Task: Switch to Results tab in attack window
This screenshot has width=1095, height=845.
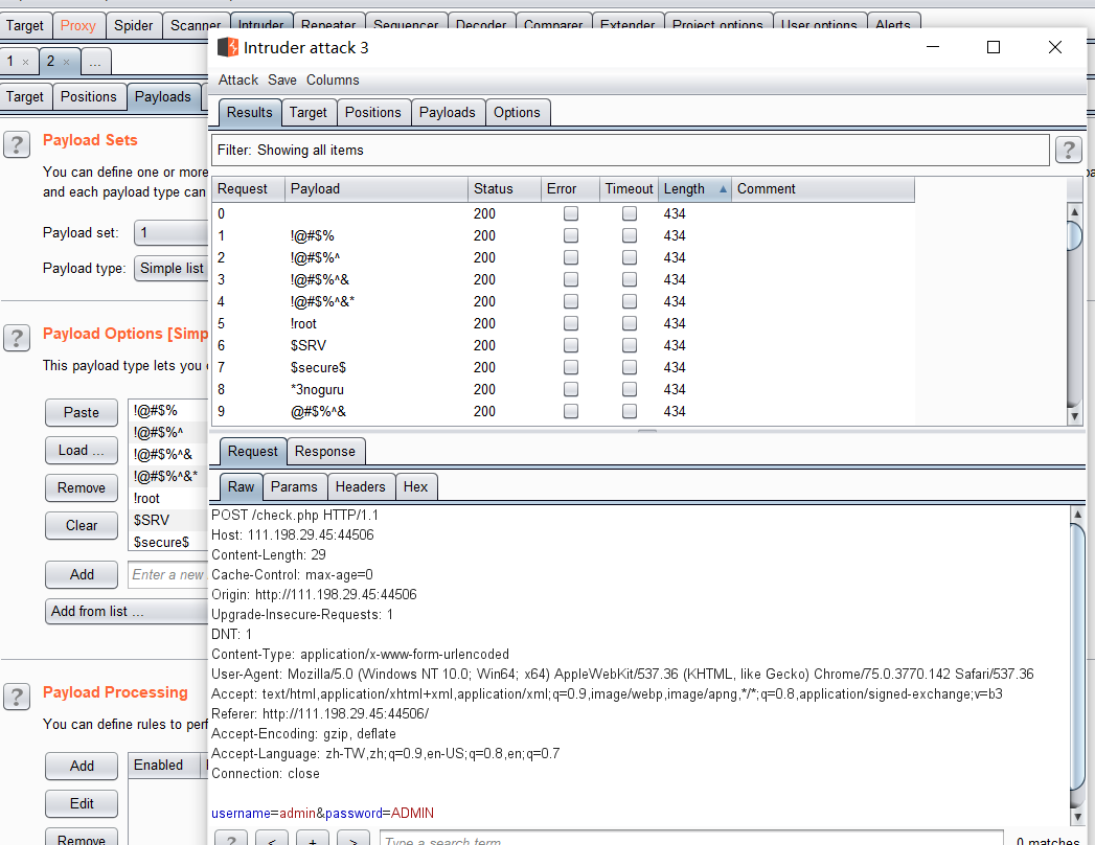Action: coord(249,112)
